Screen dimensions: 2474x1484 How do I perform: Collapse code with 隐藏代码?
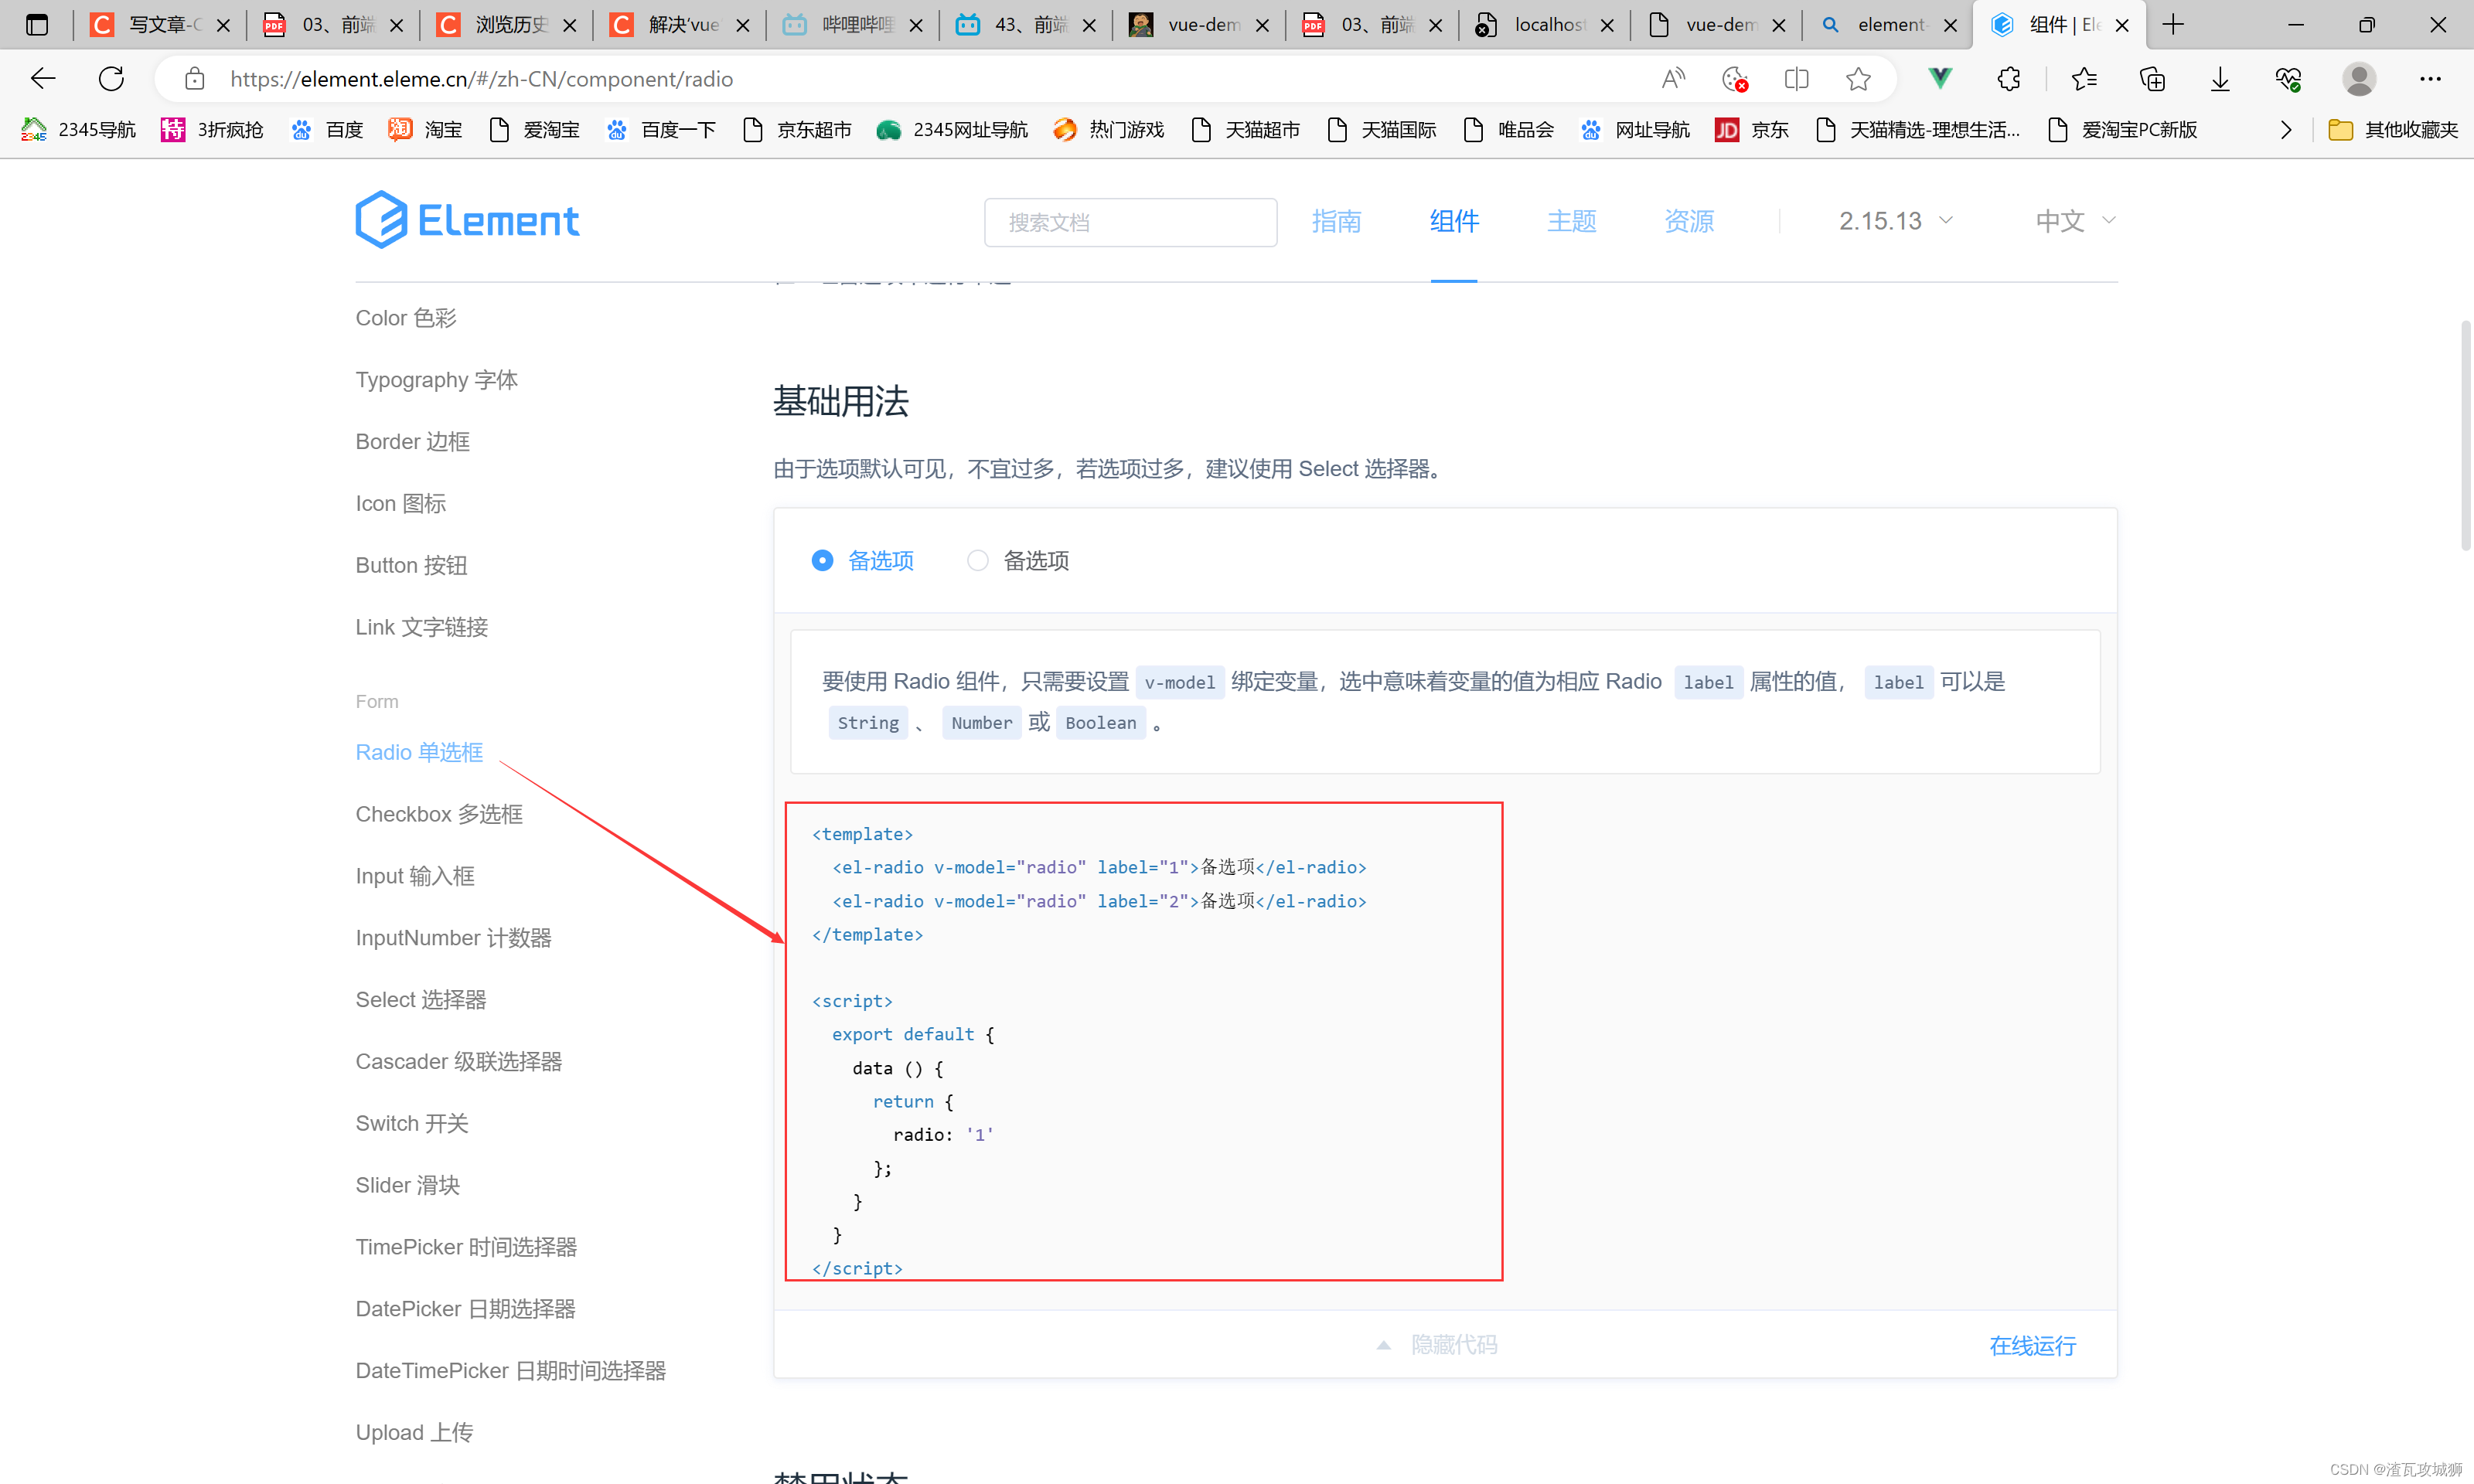coord(1438,1345)
